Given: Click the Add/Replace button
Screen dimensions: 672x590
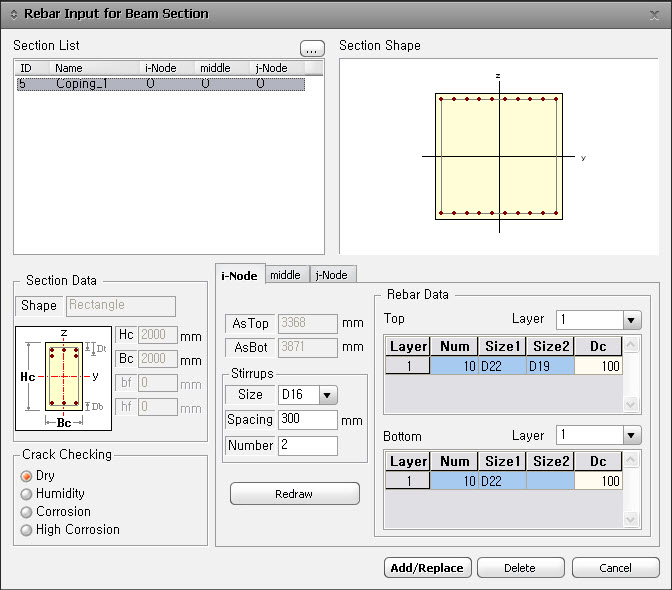Looking at the screenshot, I should [427, 568].
